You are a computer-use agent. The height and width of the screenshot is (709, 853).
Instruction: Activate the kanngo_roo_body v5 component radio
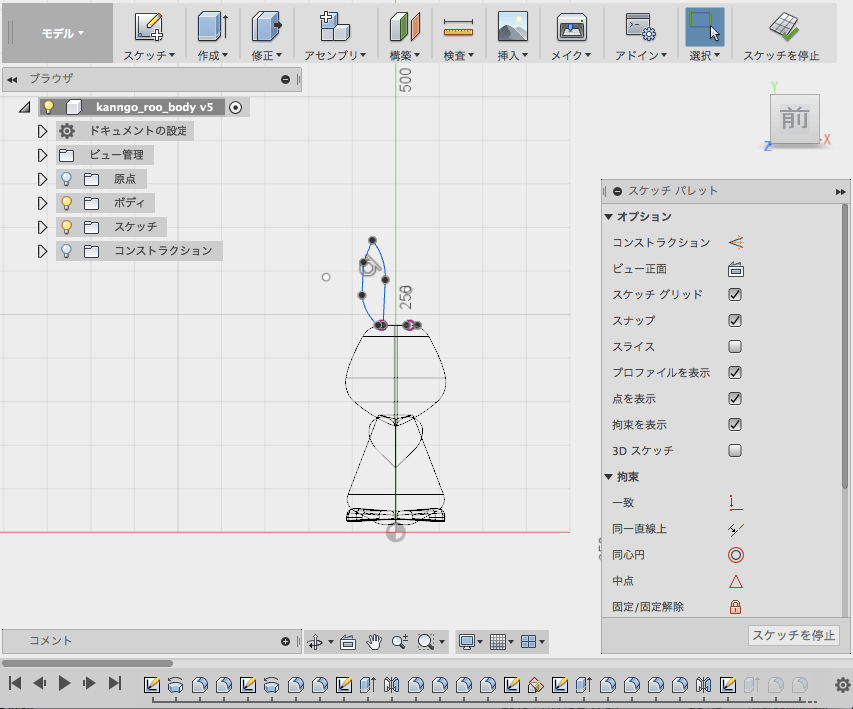coord(235,108)
